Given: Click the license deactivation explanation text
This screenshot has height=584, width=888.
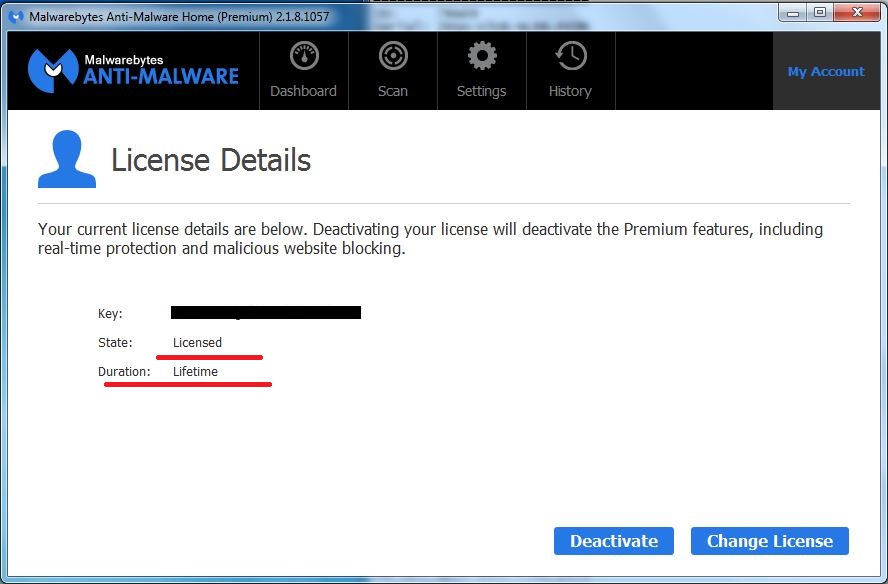Looking at the screenshot, I should pos(430,238).
